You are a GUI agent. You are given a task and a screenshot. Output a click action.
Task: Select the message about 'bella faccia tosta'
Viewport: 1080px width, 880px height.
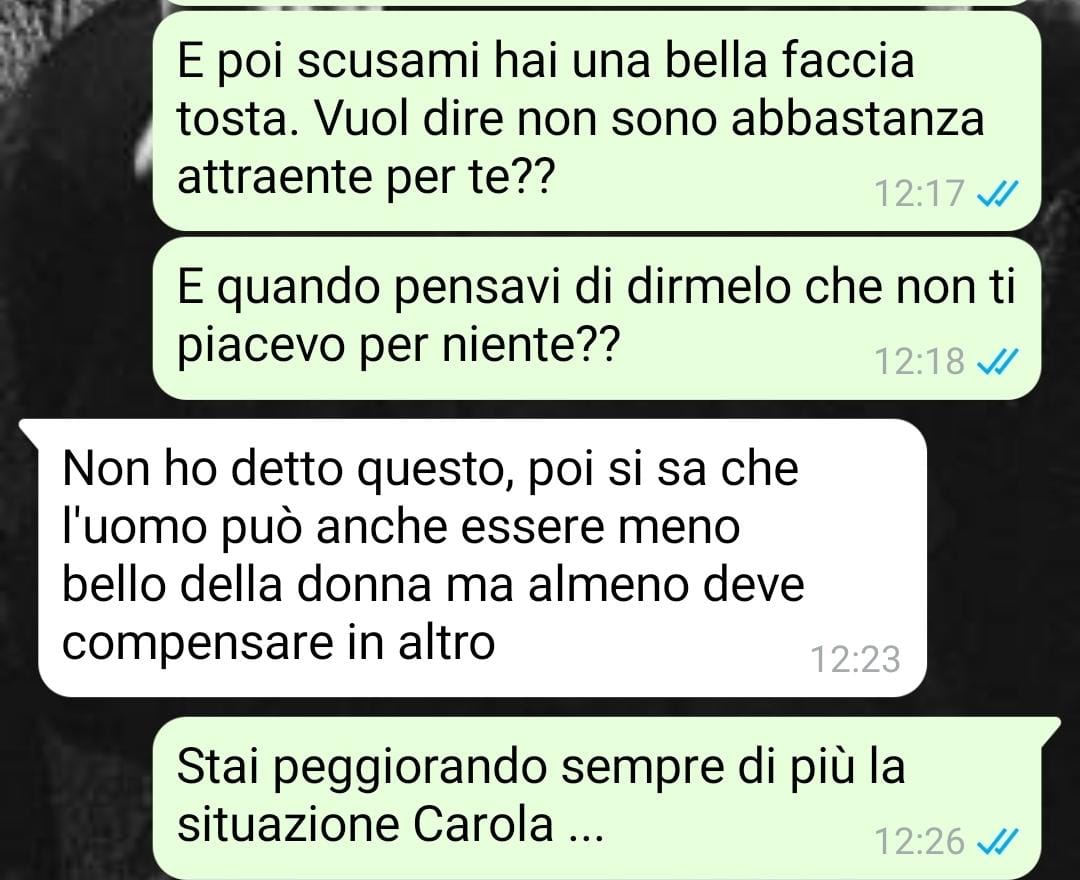point(596,121)
